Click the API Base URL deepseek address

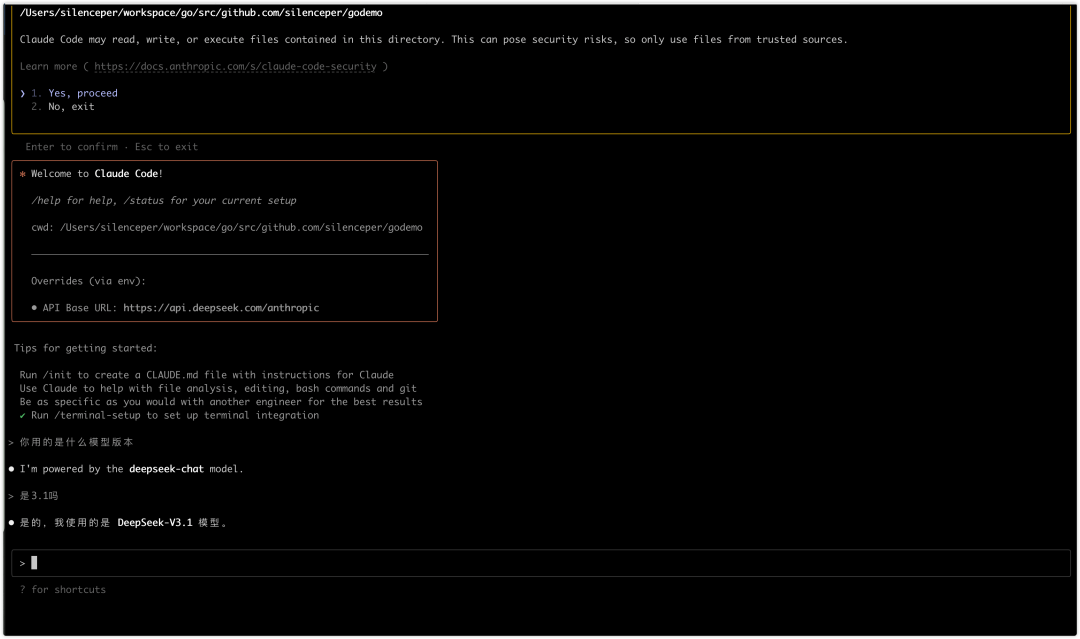pyautogui.click(x=221, y=308)
